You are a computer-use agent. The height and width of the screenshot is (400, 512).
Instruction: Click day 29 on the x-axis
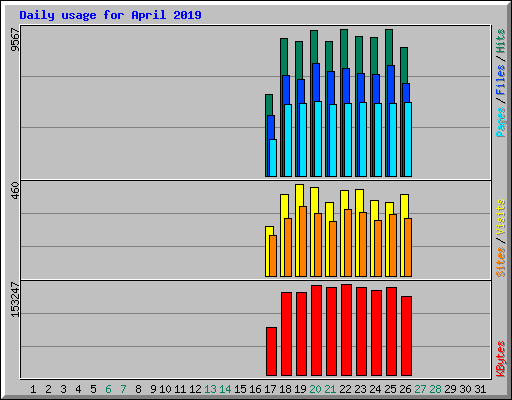click(450, 389)
